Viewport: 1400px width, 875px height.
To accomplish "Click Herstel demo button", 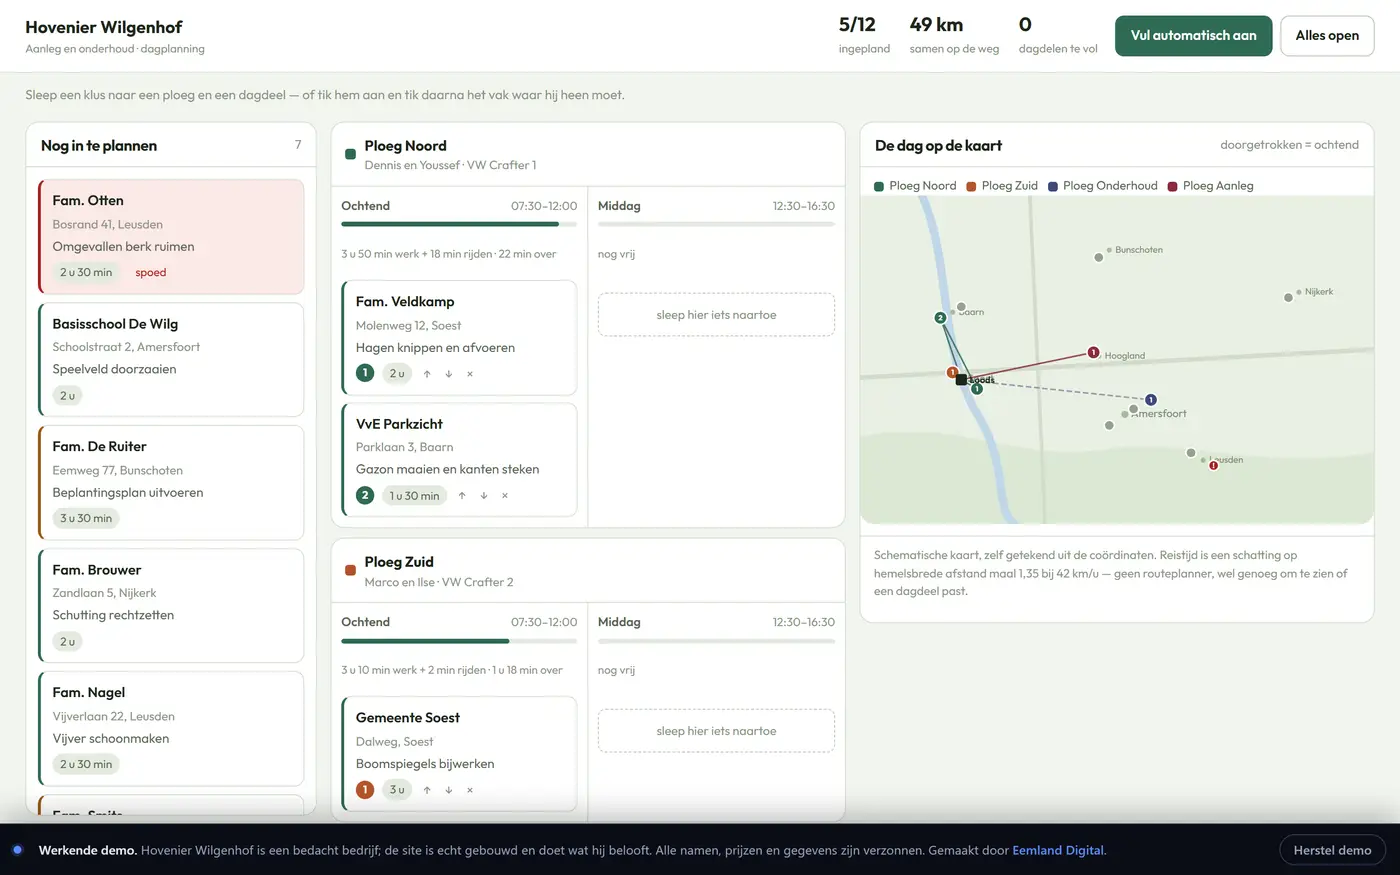I will pyautogui.click(x=1332, y=850).
